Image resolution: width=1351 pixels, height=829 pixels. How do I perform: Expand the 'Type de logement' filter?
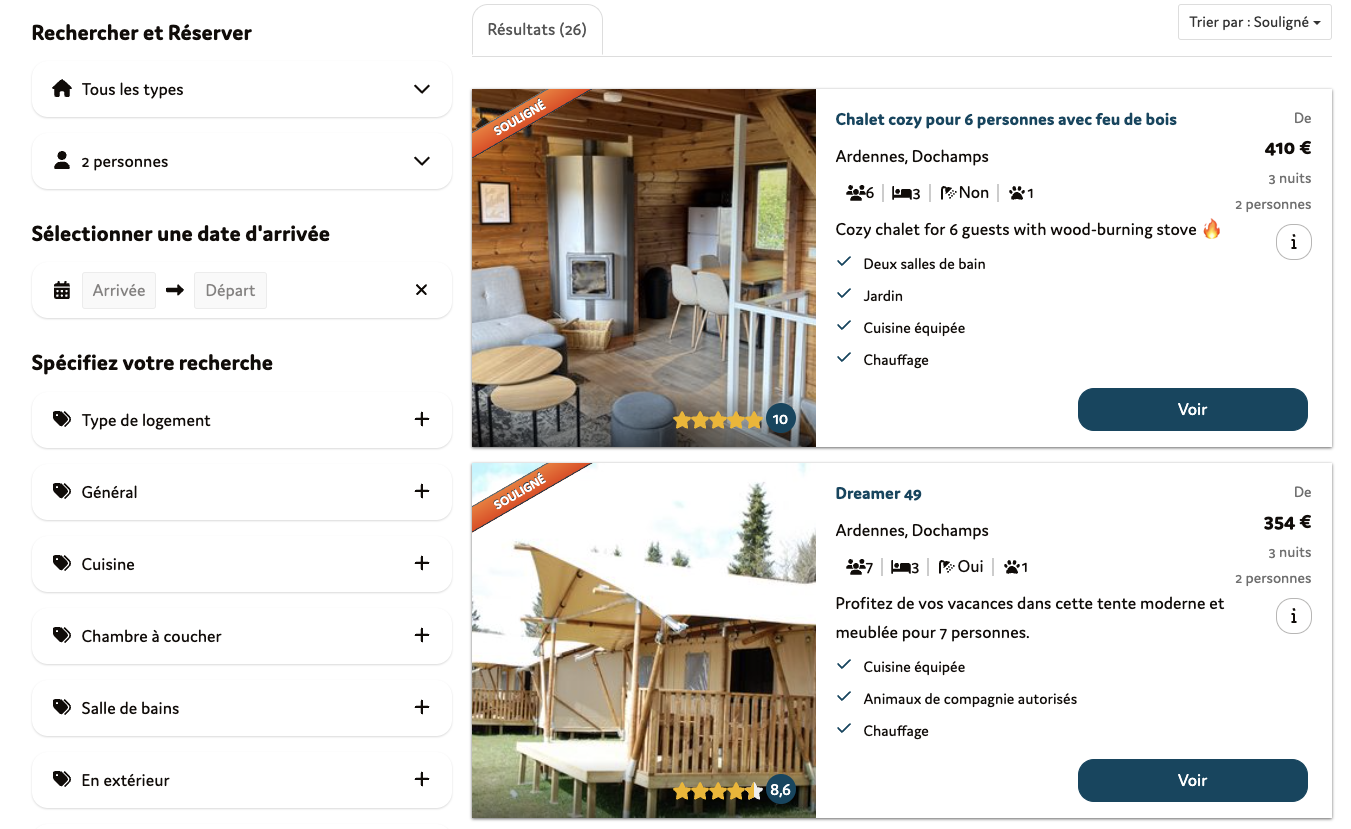pyautogui.click(x=241, y=420)
